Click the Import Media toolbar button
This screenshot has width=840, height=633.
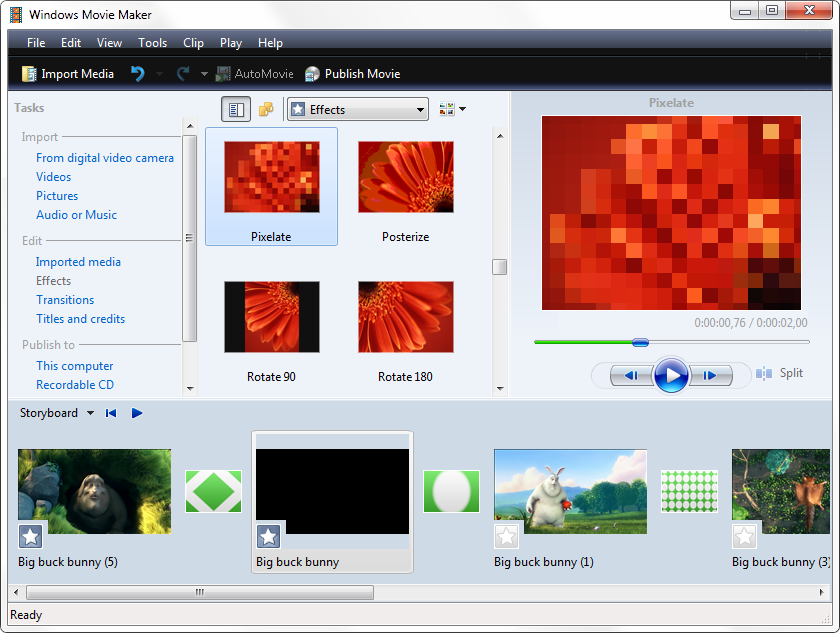coord(68,74)
